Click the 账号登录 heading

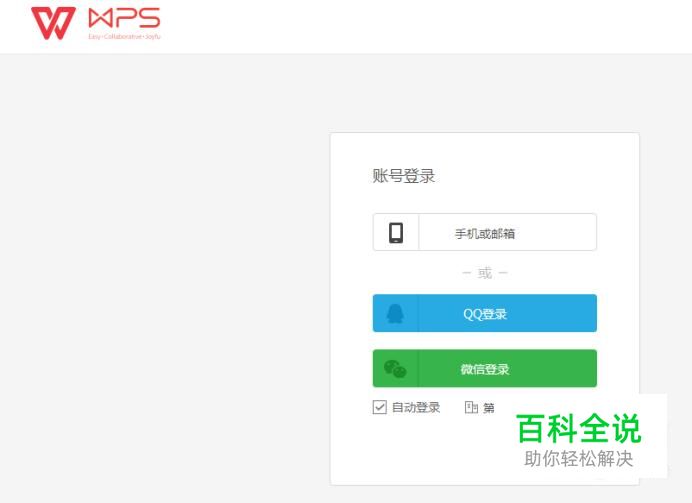coord(404,176)
